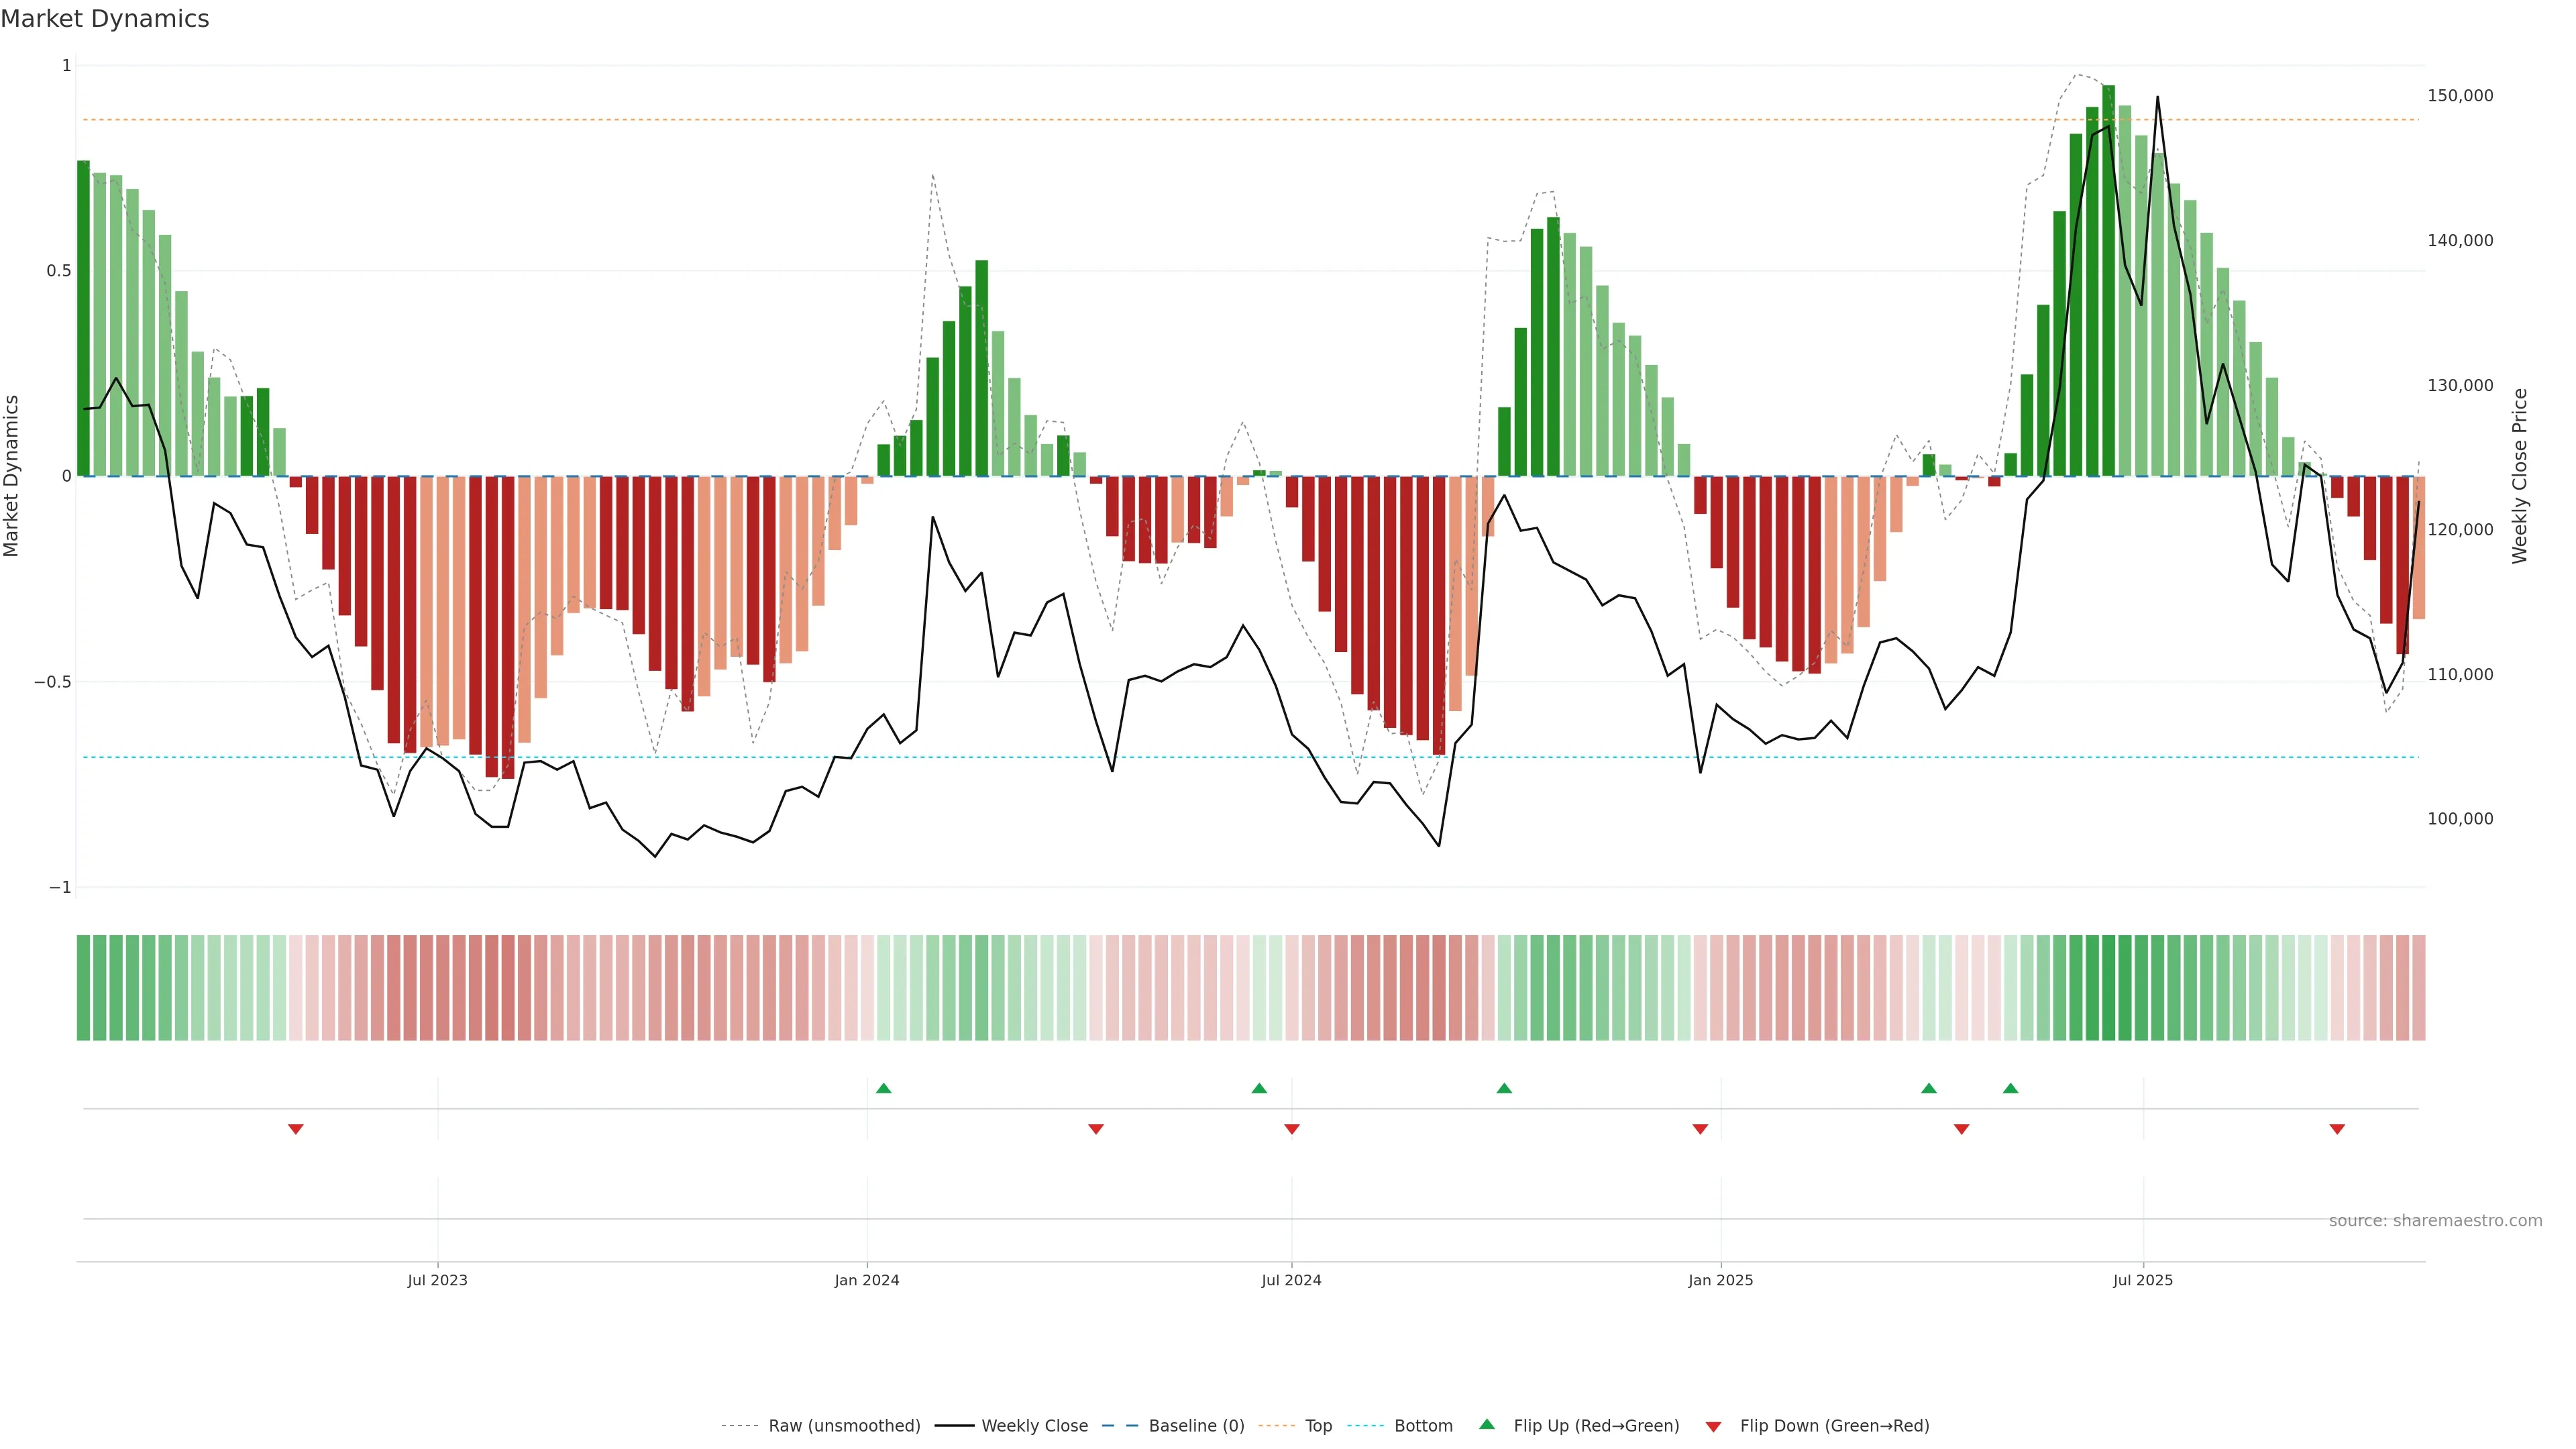The height and width of the screenshot is (1449, 2576).
Task: Click the green Flip Up marker near Jan 2024
Action: tap(883, 1088)
